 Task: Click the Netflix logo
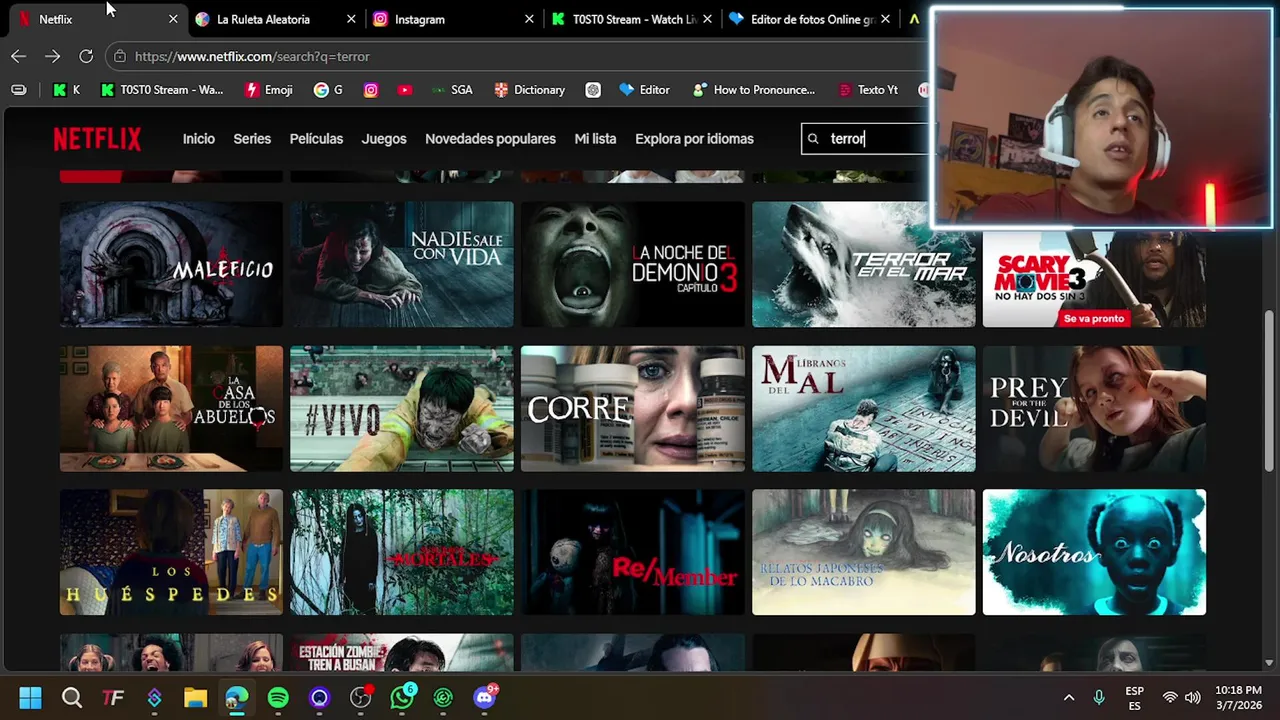point(97,139)
